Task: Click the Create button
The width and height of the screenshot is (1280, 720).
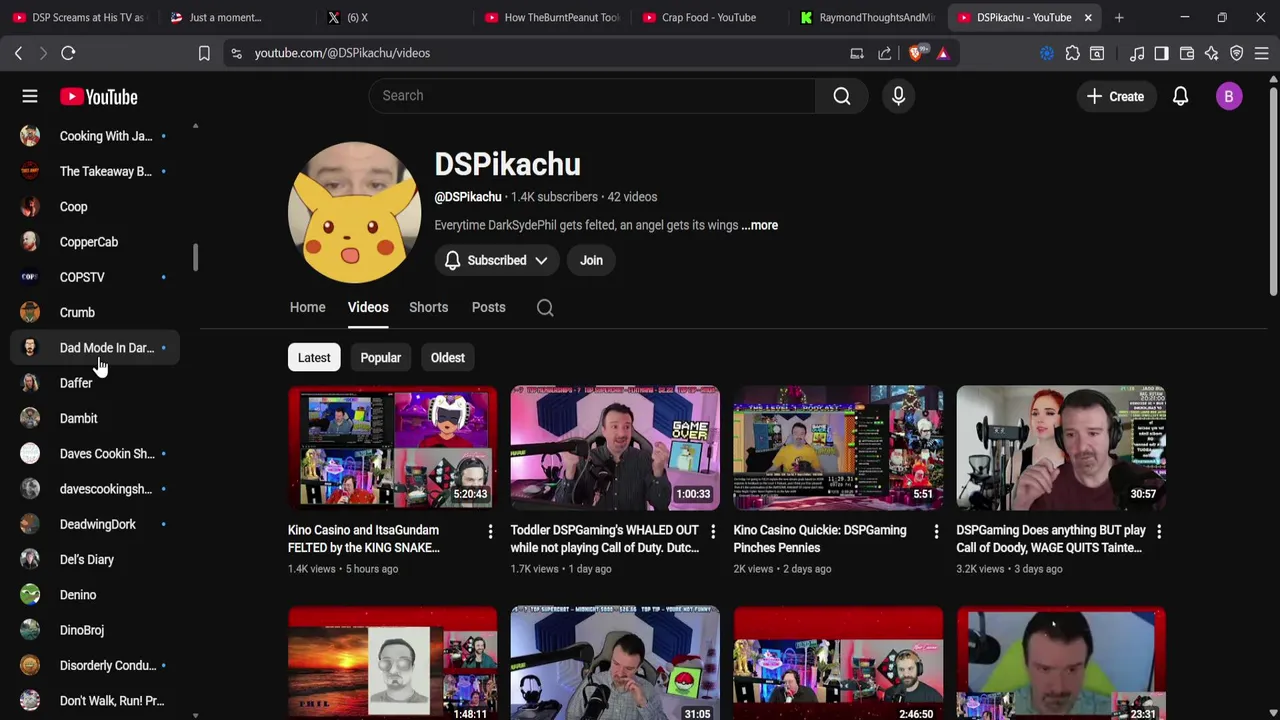Action: coord(1115,97)
